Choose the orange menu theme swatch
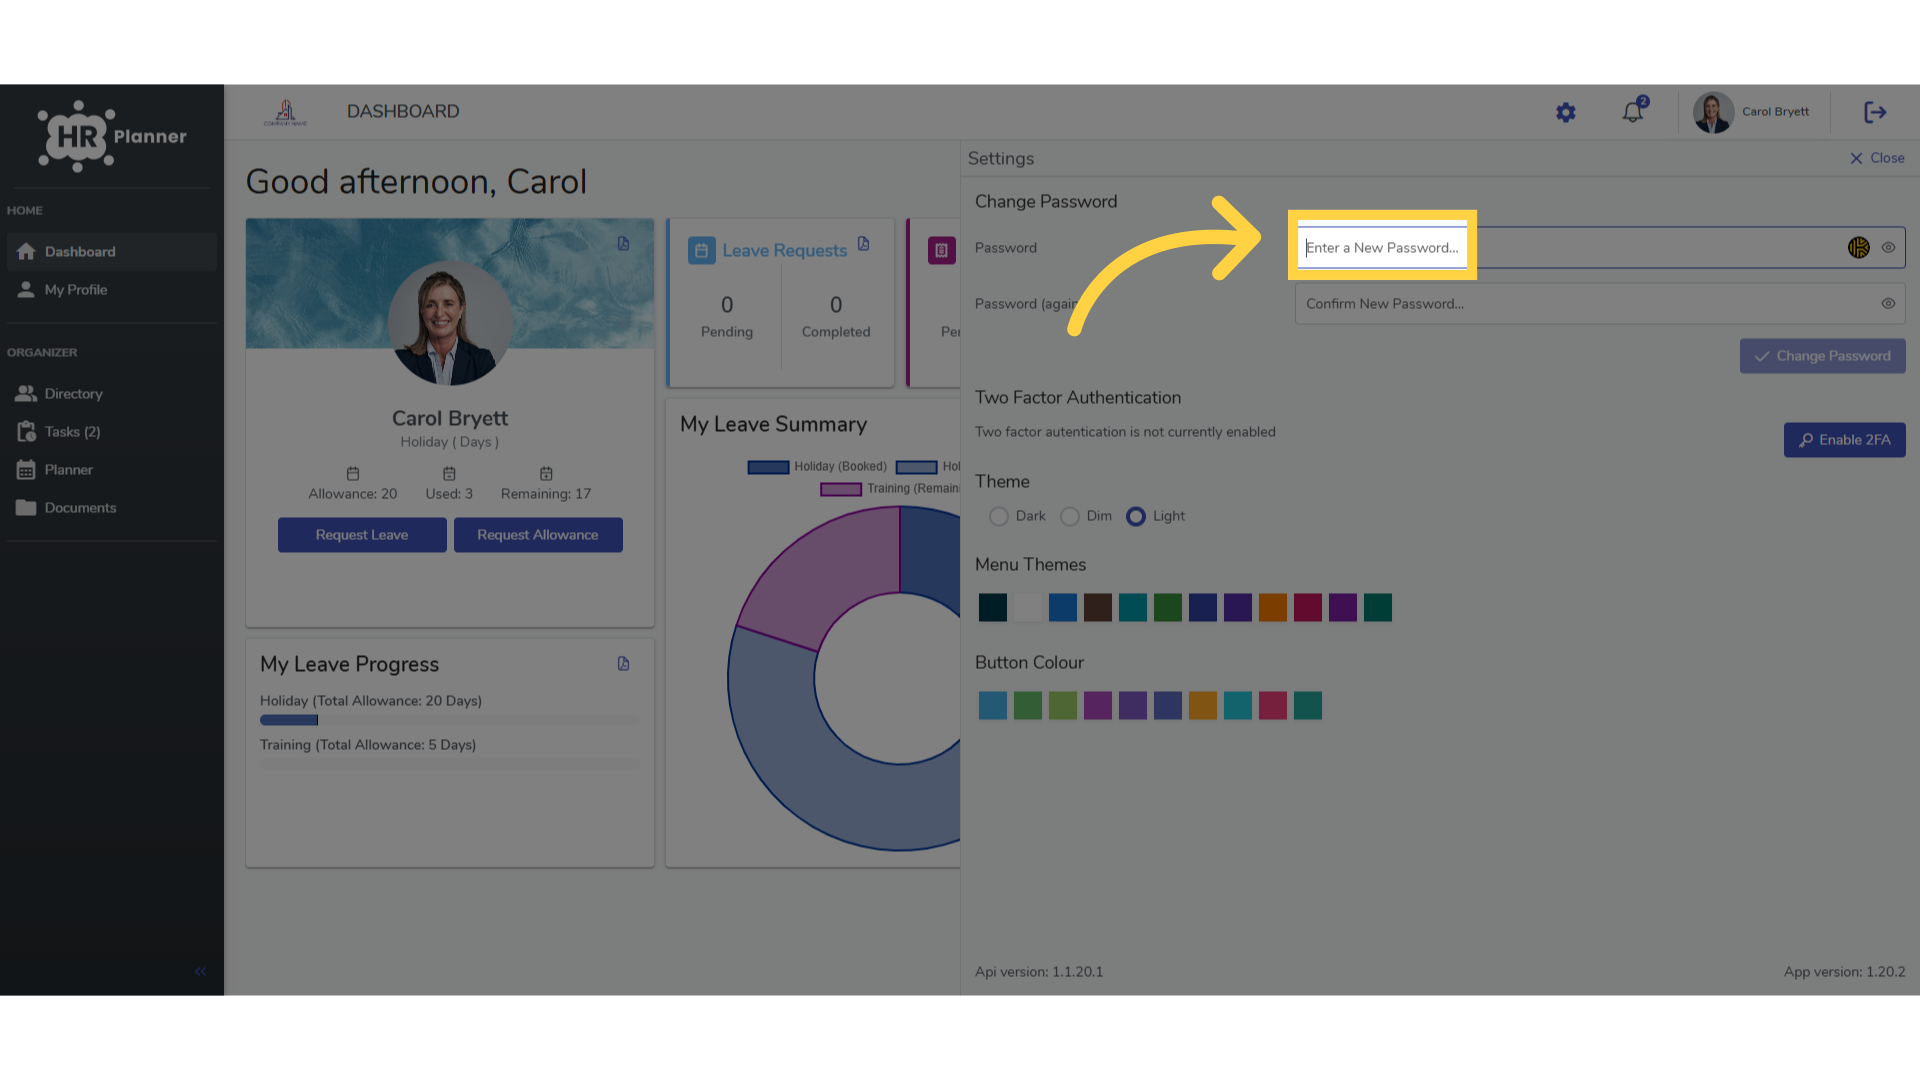The width and height of the screenshot is (1920, 1080). click(1273, 608)
